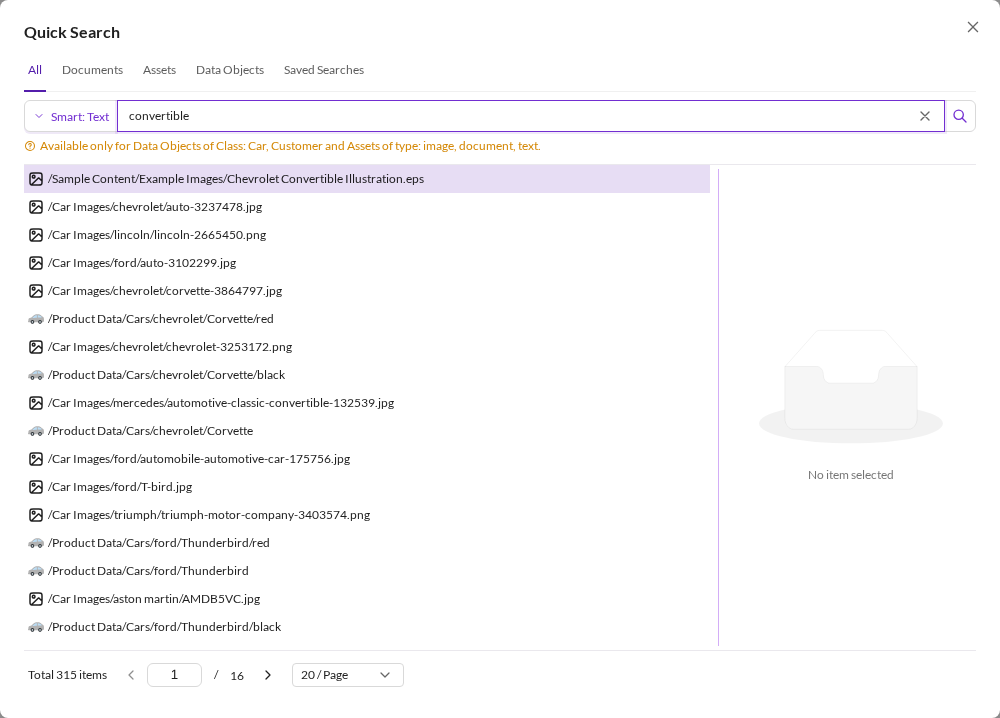
Task: Go to the previous results page
Action: (131, 675)
